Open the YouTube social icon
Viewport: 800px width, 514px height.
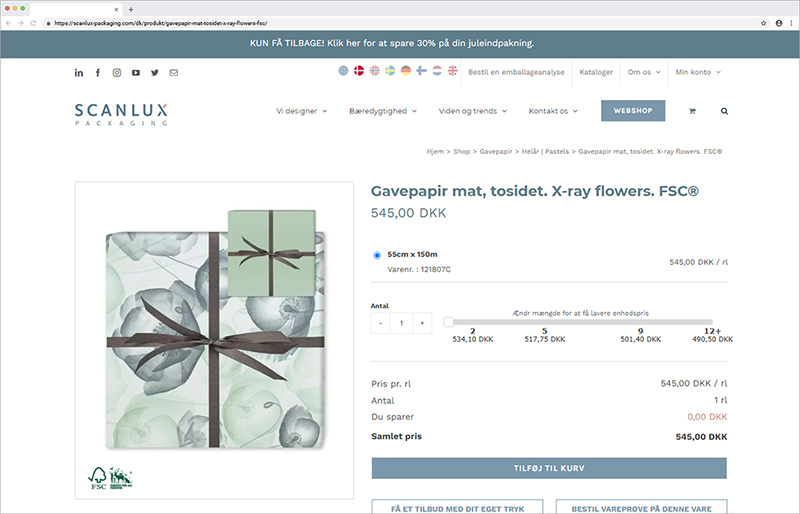coord(136,73)
